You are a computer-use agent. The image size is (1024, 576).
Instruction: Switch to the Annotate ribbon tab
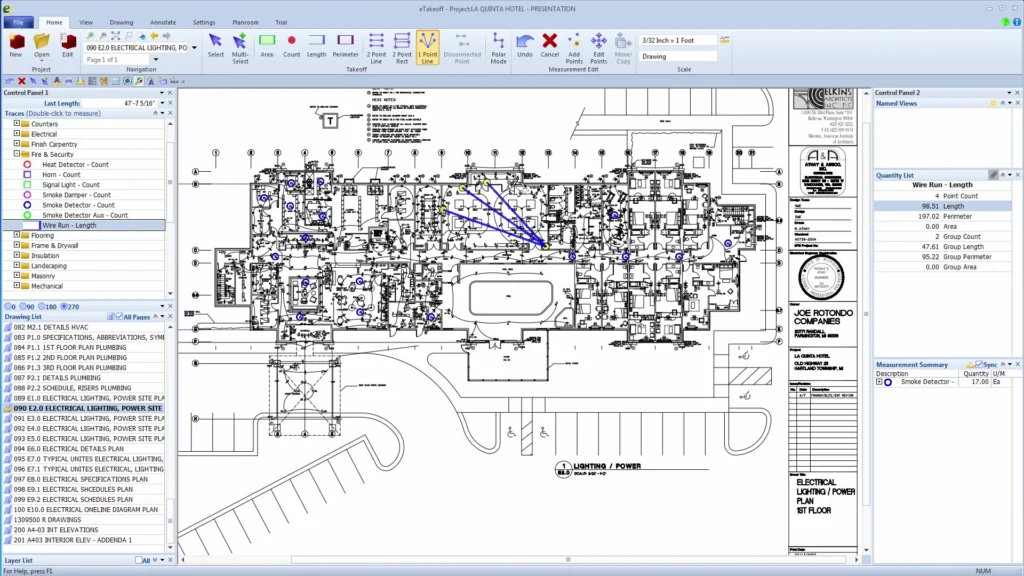(163, 22)
